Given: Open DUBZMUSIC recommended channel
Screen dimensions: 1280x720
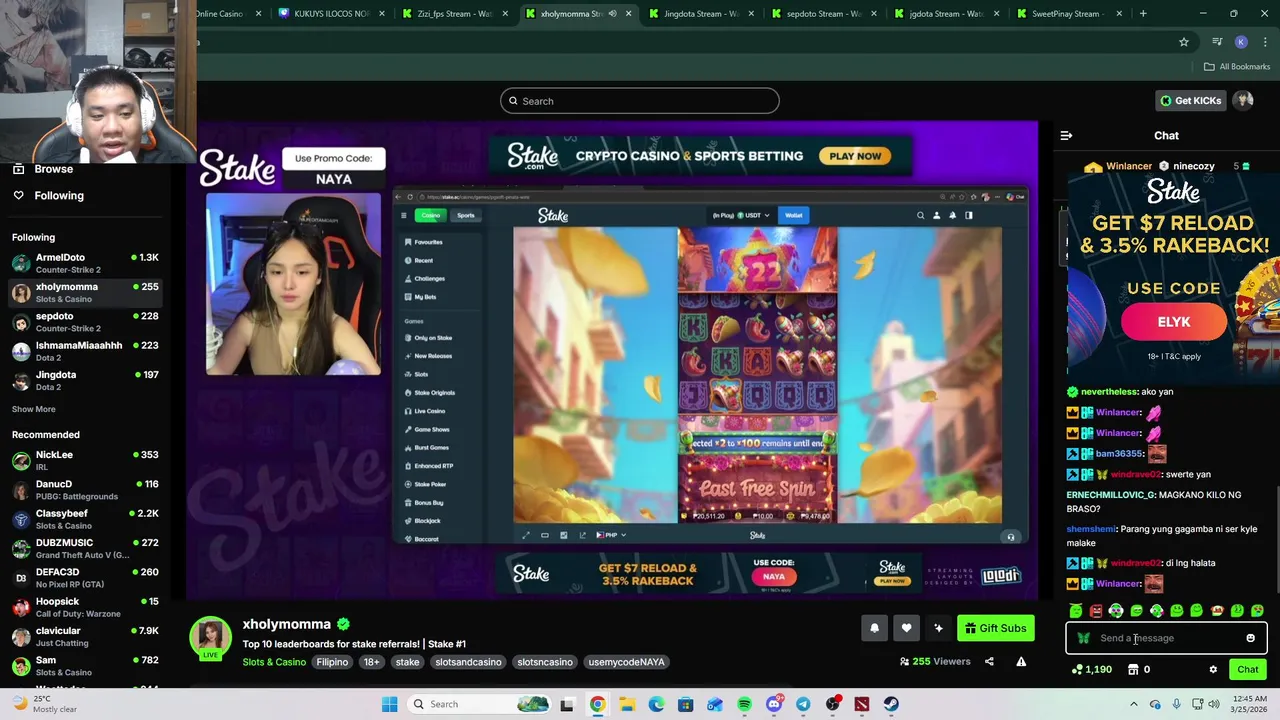Looking at the screenshot, I should 85,548.
